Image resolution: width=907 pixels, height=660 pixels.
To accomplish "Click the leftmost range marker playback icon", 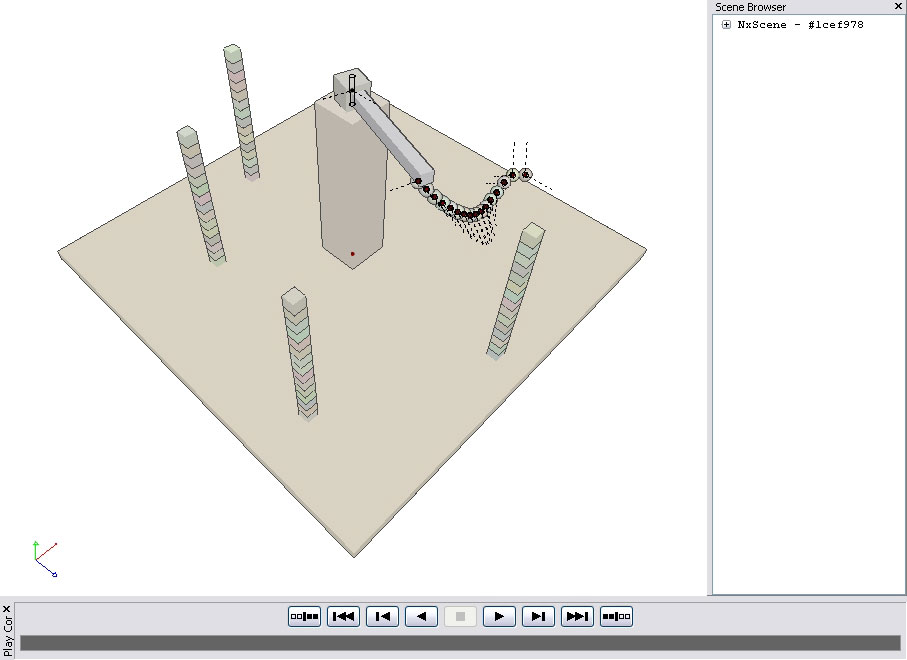I will pyautogui.click(x=304, y=616).
